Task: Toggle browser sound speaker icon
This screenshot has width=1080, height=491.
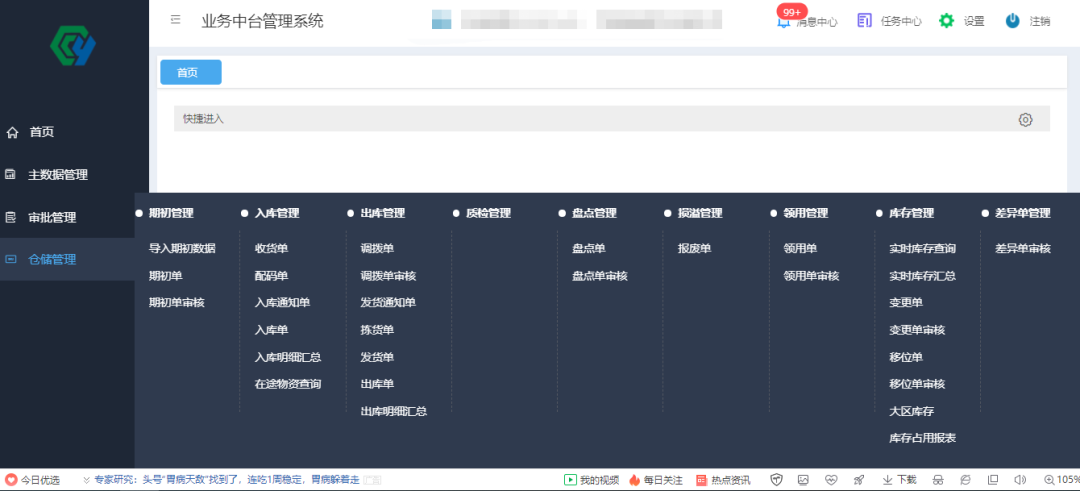Action: pyautogui.click(x=1020, y=480)
